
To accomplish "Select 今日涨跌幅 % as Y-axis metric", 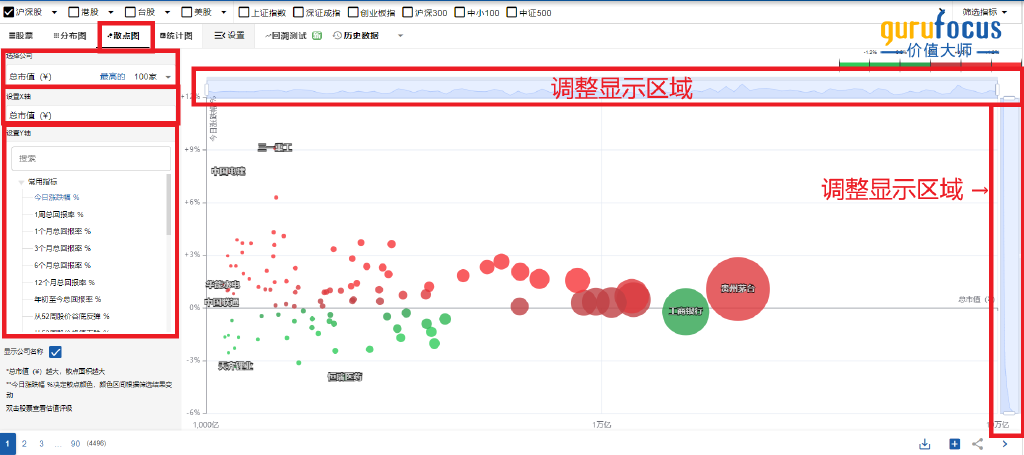I will coord(57,197).
